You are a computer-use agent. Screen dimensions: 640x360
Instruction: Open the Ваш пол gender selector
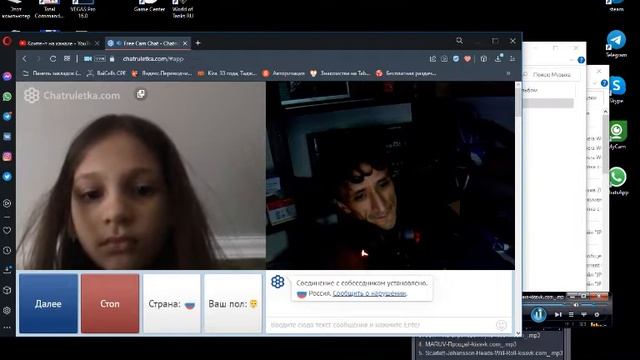(233, 304)
